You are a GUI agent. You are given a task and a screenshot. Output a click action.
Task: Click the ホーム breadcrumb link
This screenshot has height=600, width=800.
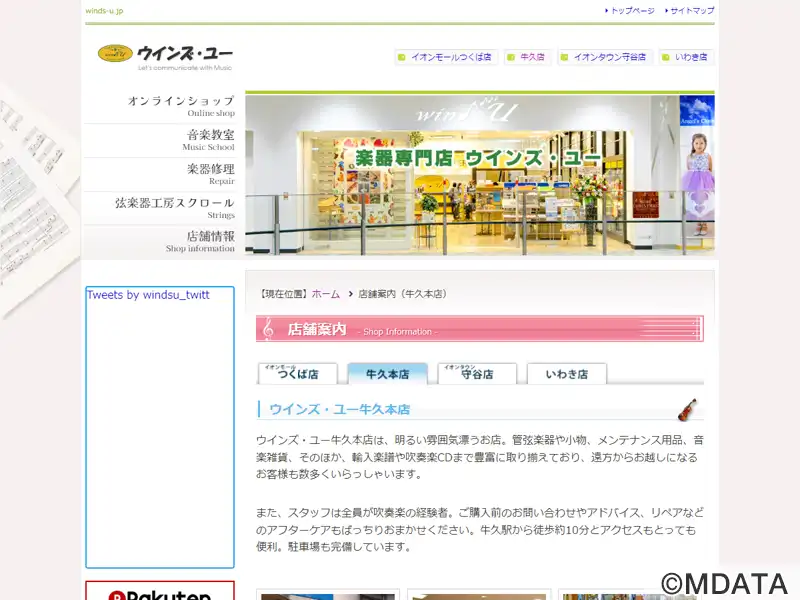pyautogui.click(x=326, y=294)
